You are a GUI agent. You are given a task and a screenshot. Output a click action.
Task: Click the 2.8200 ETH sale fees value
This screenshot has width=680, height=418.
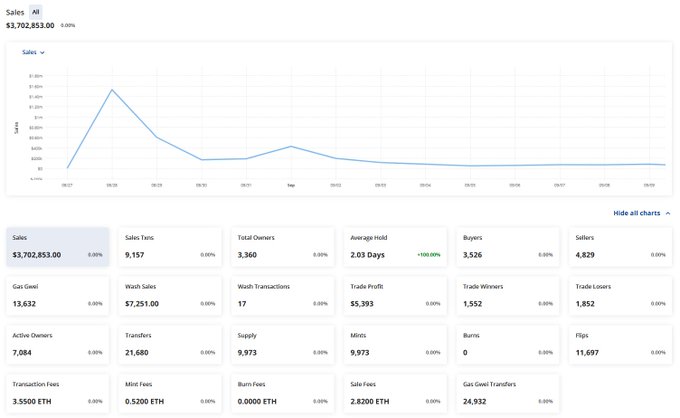pos(369,402)
